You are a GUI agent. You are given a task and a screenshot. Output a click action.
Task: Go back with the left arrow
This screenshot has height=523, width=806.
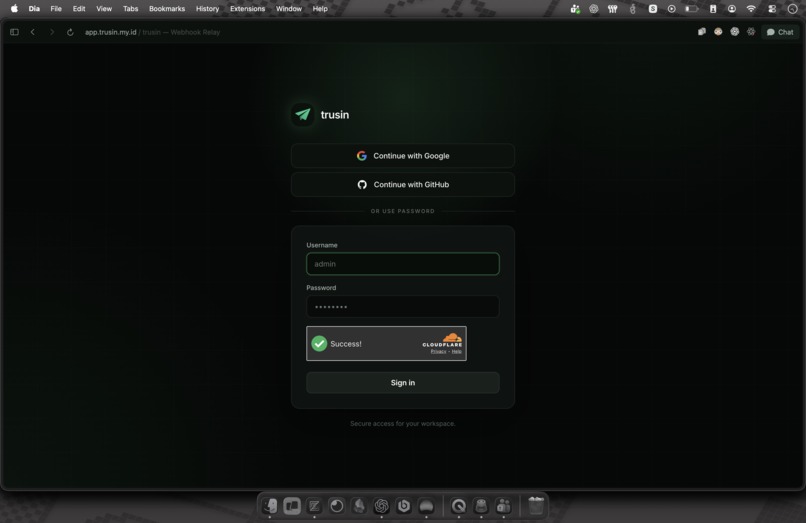33,32
